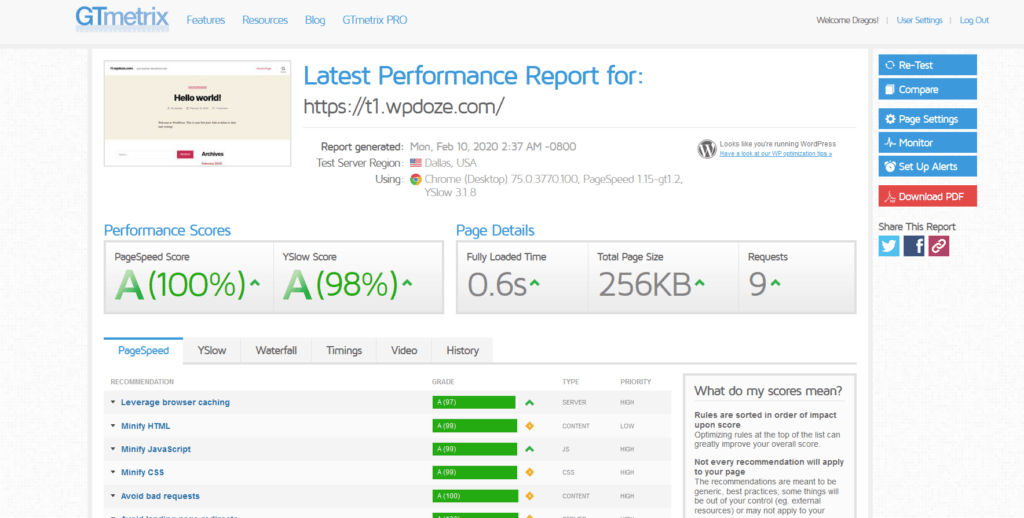Click the RECOMMENDATION column header
The image size is (1024, 518).
pos(142,381)
